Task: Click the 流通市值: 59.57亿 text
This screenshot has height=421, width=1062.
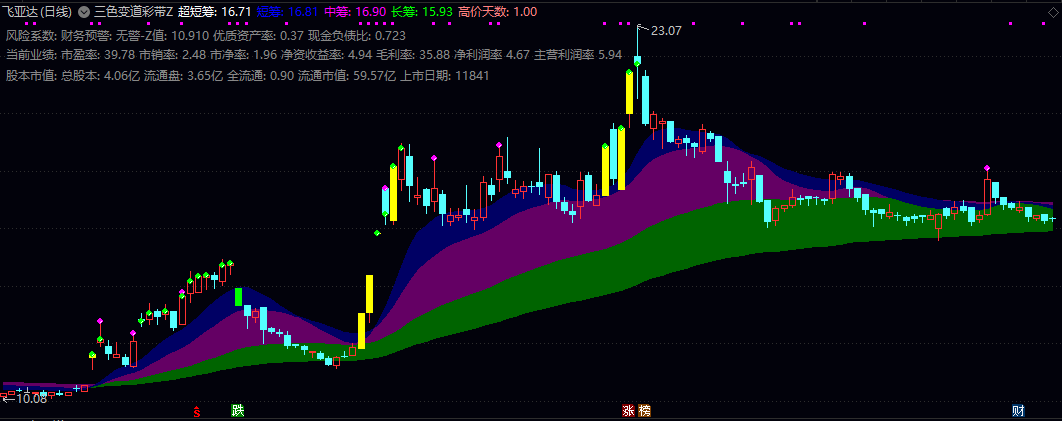Action: click(347, 75)
